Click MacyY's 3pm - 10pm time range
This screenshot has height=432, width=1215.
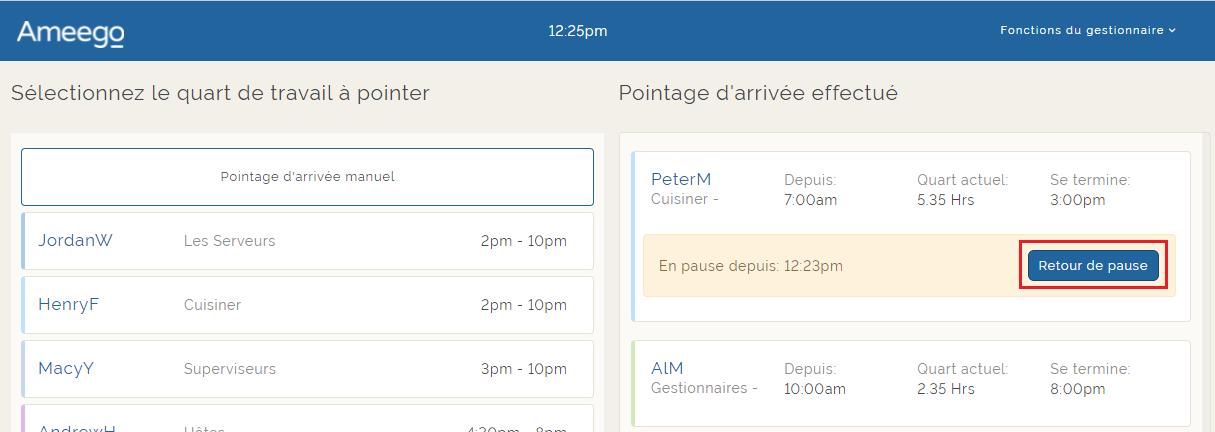pyautogui.click(x=523, y=369)
